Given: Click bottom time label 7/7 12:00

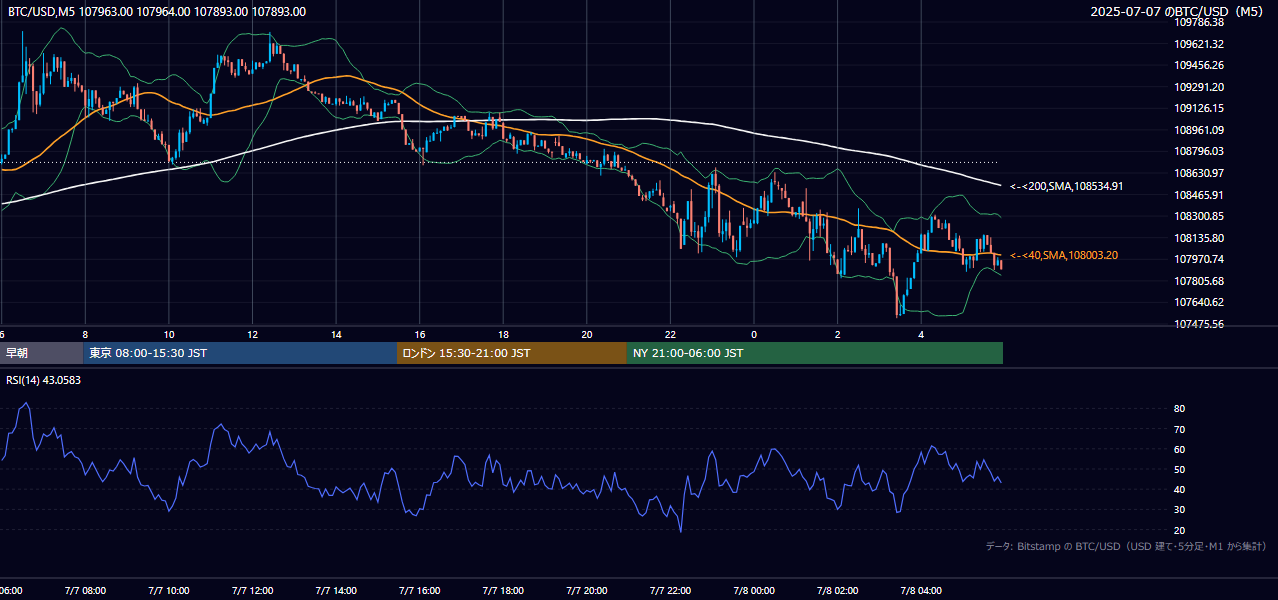Looking at the screenshot, I should [253, 591].
